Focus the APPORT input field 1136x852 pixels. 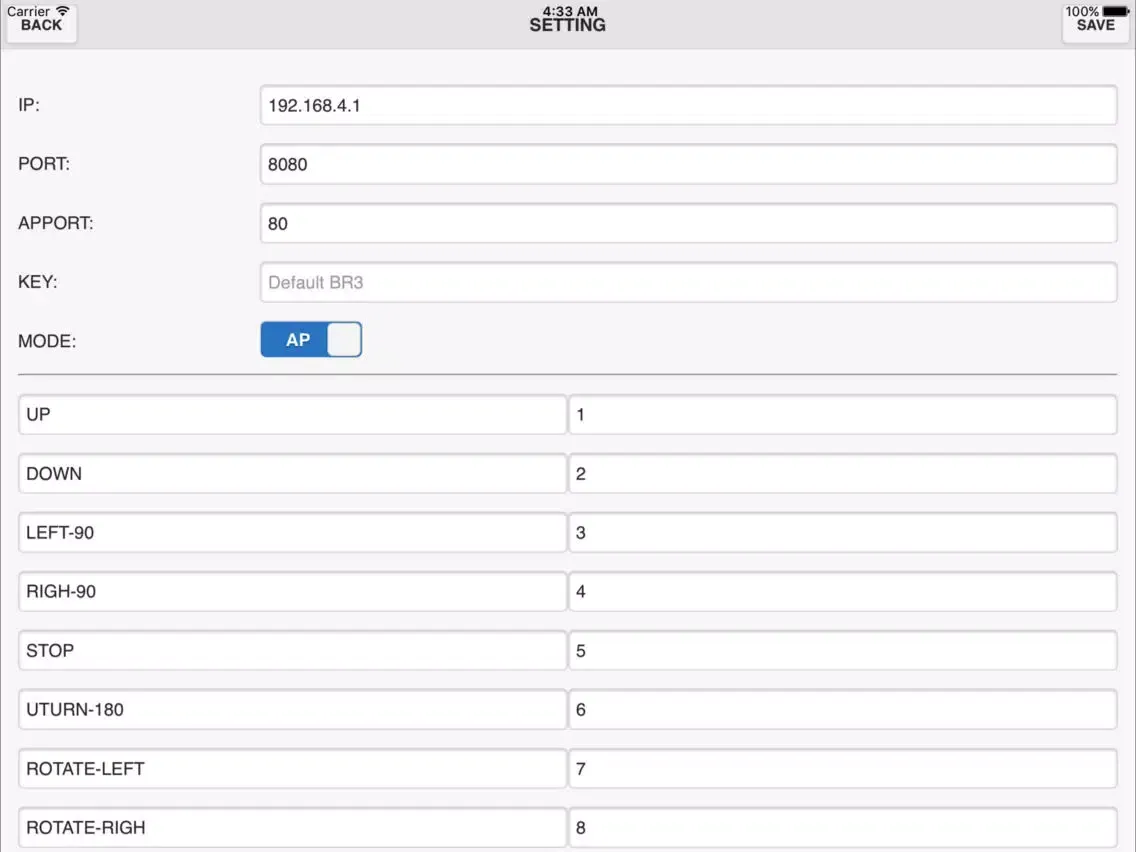click(688, 223)
